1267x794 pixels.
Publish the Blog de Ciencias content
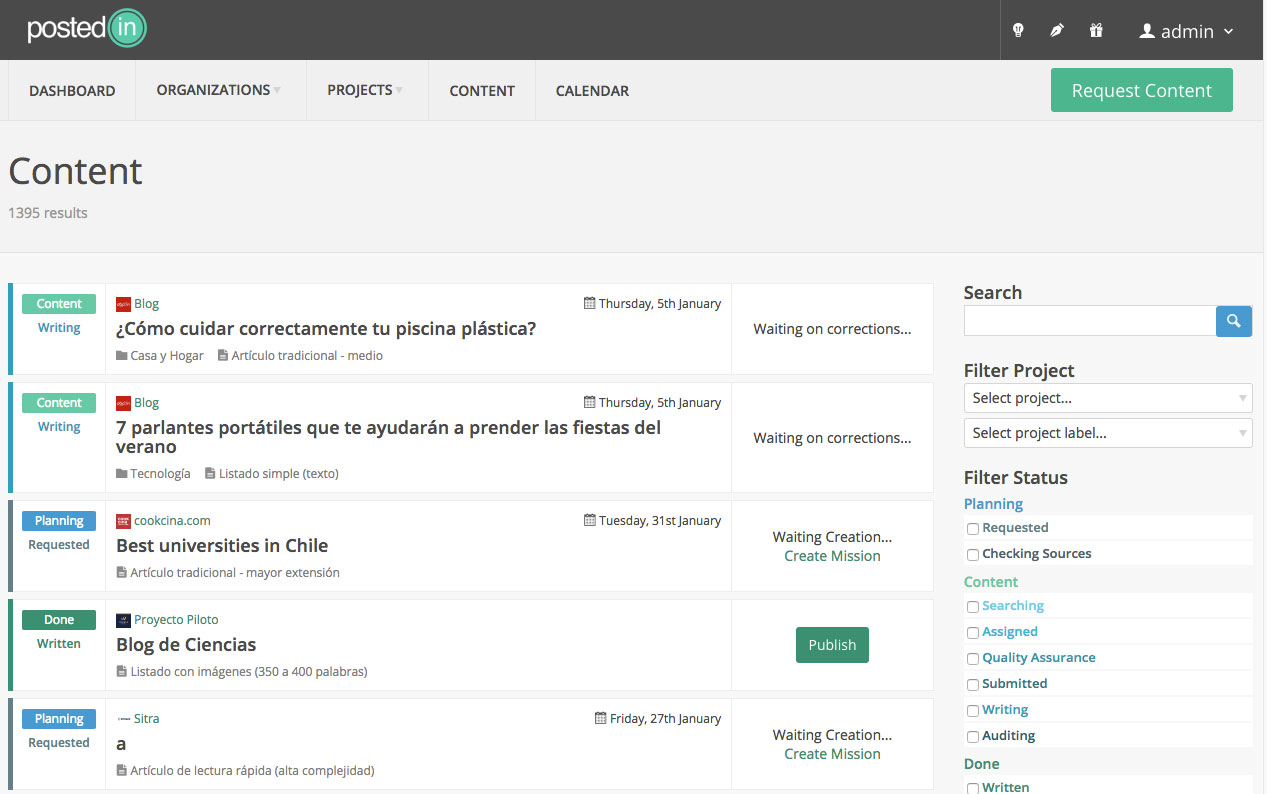tap(832, 645)
